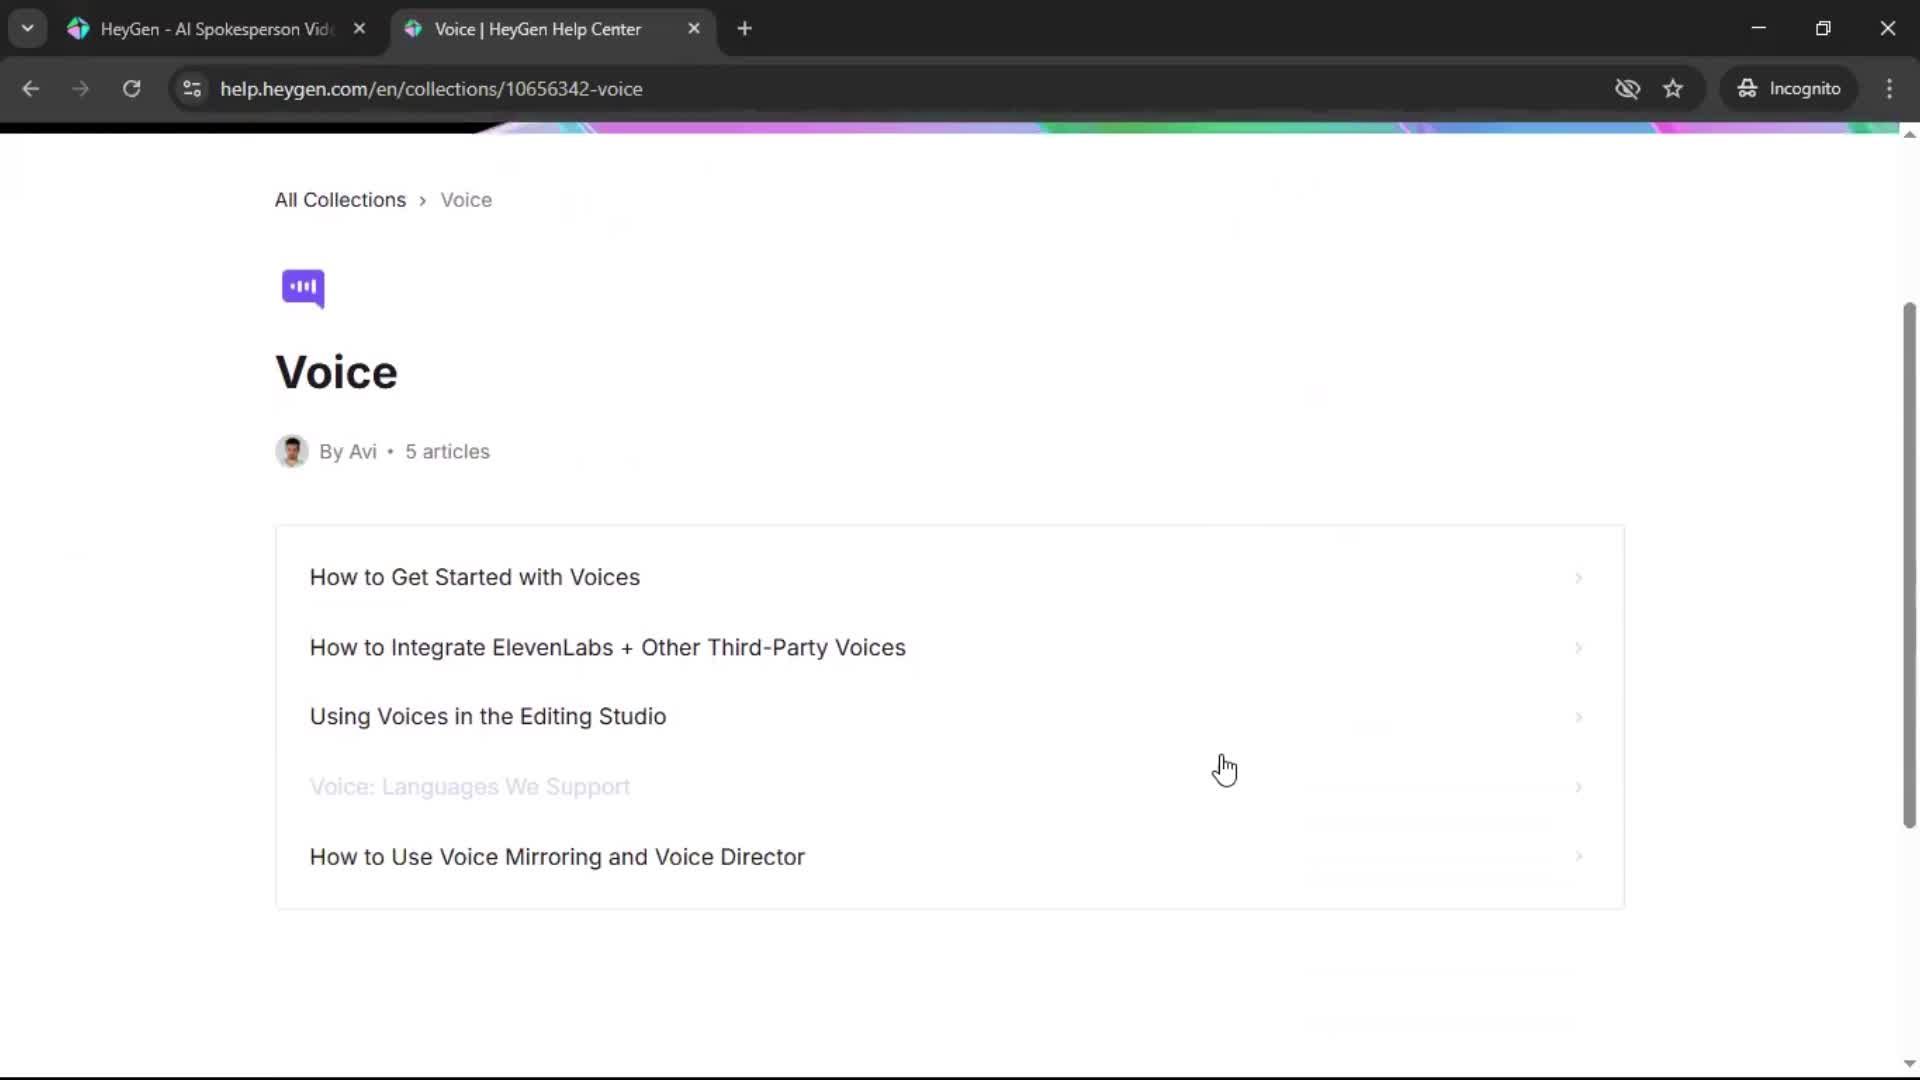Open a new browser tab
The image size is (1920, 1080).
tap(744, 29)
